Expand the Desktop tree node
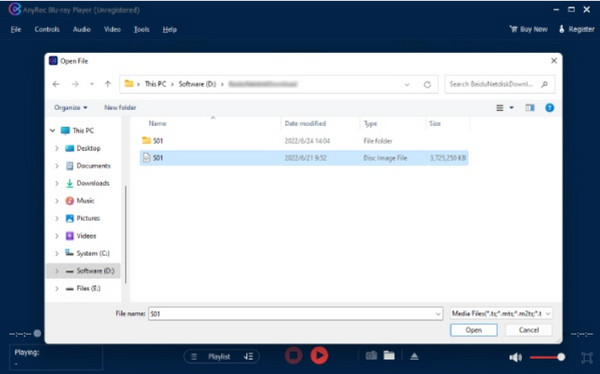Viewport: 600px width, 374px height. click(57, 148)
